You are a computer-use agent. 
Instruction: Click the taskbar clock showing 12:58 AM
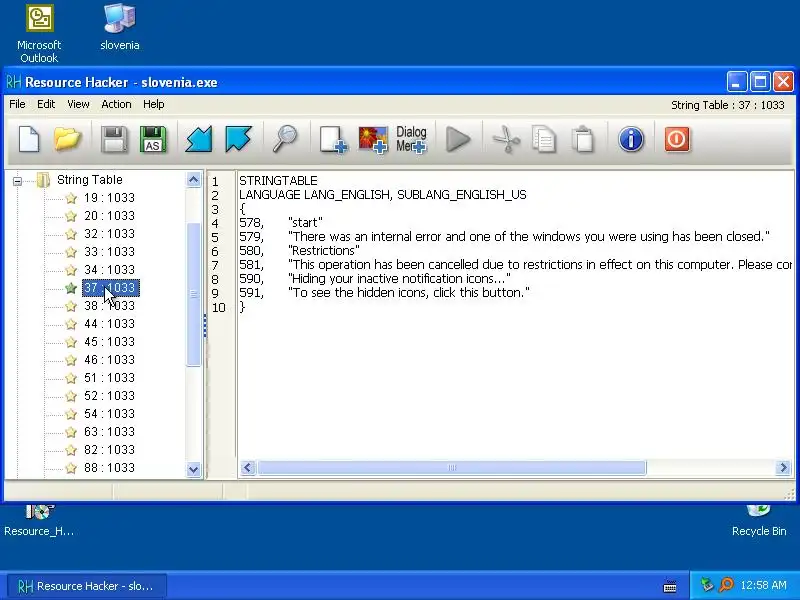pyautogui.click(x=763, y=585)
